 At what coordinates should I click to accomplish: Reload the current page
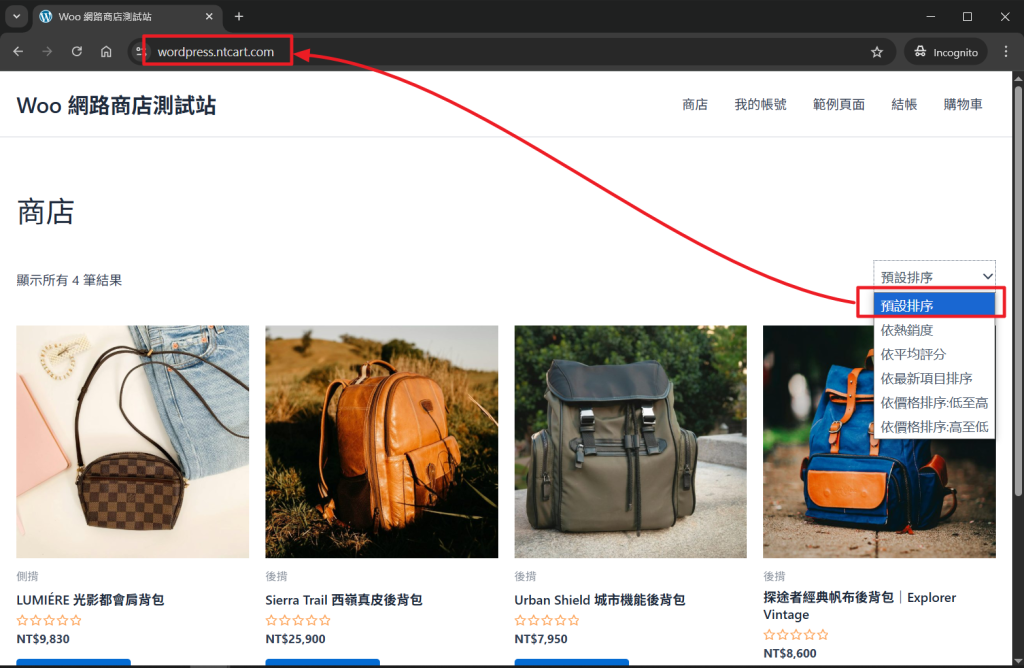76,52
